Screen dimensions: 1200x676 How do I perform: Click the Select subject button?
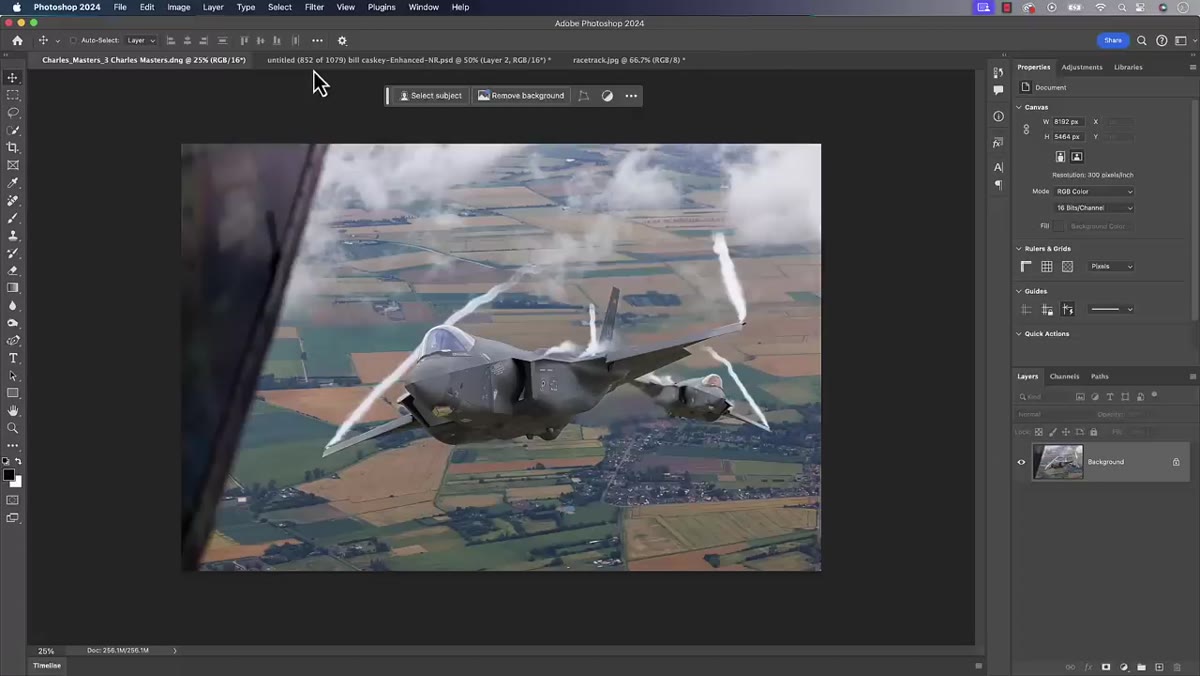tap(431, 96)
